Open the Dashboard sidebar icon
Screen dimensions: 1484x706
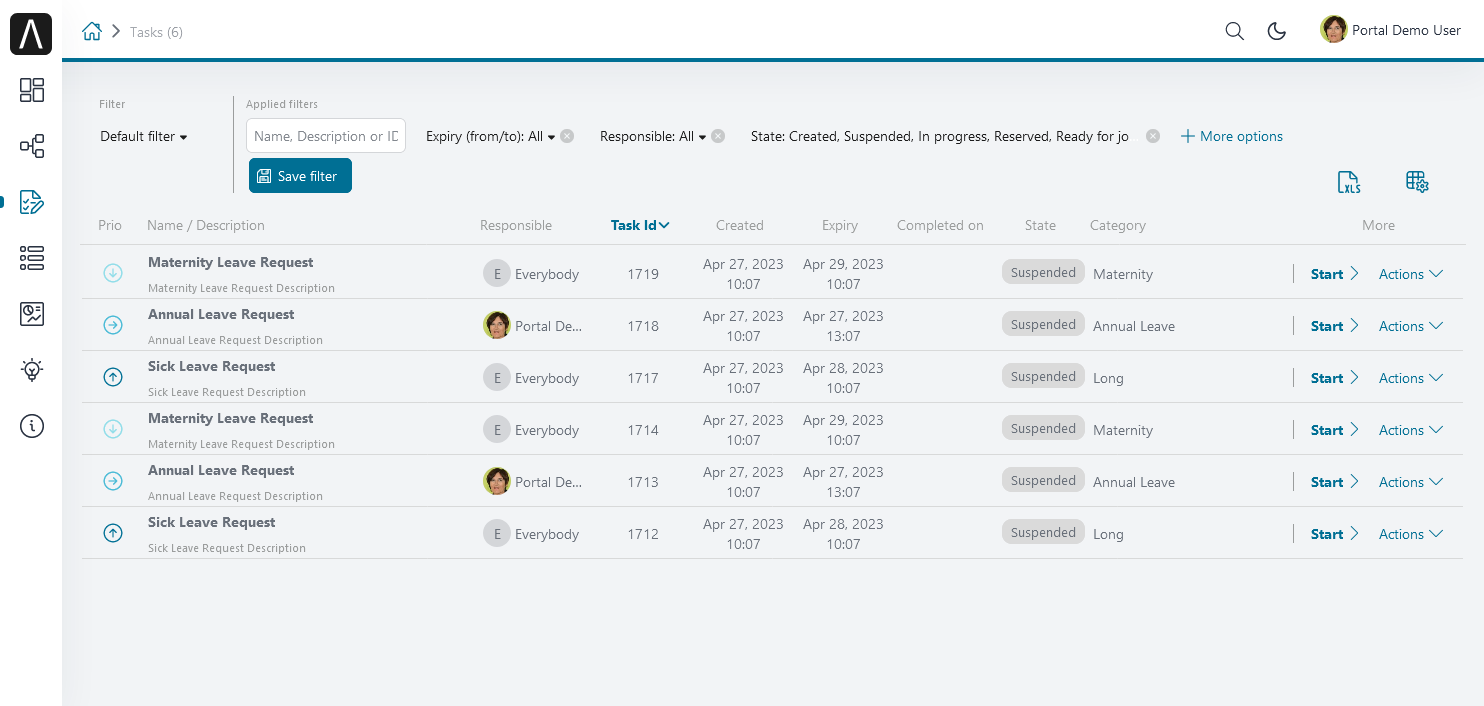coord(32,90)
